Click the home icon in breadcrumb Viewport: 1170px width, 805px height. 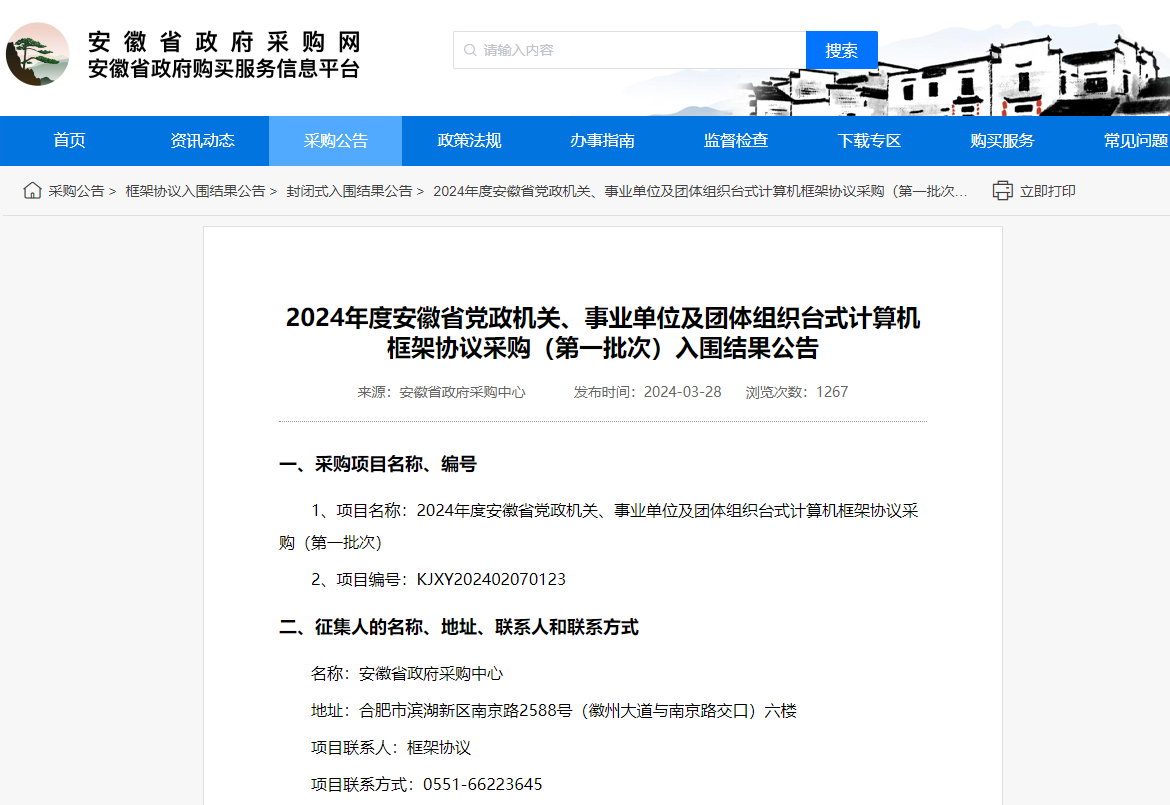coord(32,190)
